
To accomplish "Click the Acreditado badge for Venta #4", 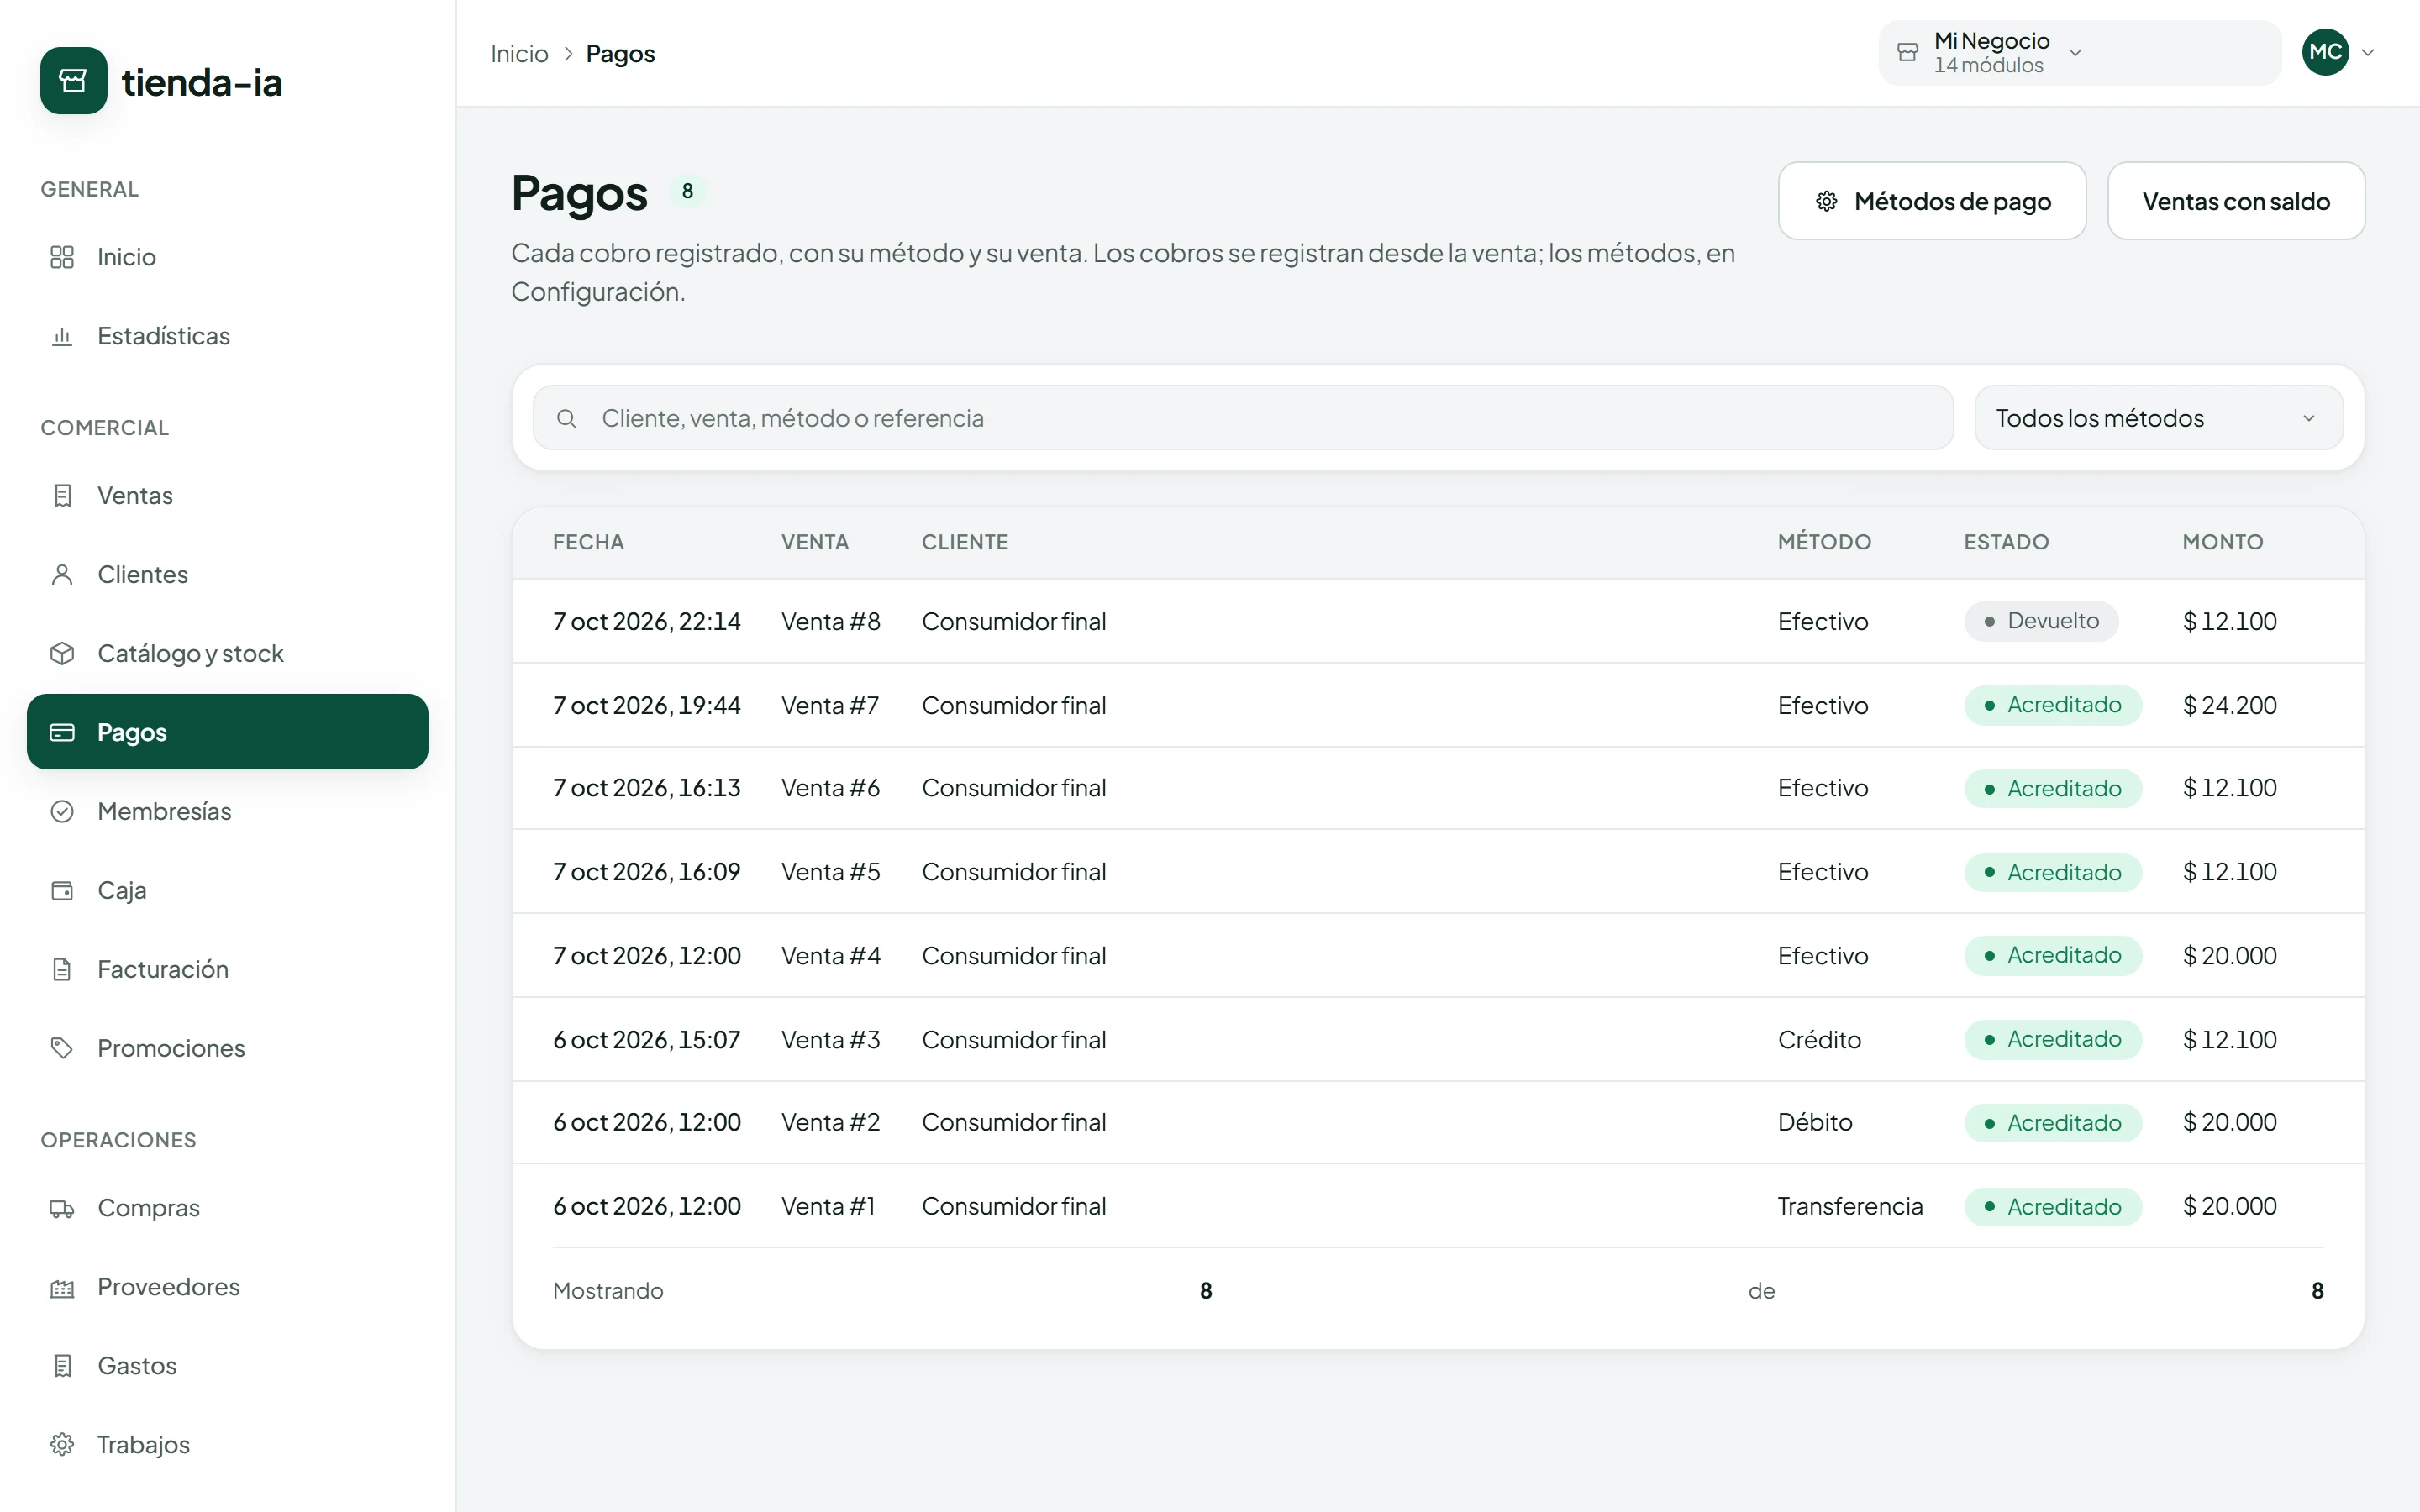I will 2053,955.
